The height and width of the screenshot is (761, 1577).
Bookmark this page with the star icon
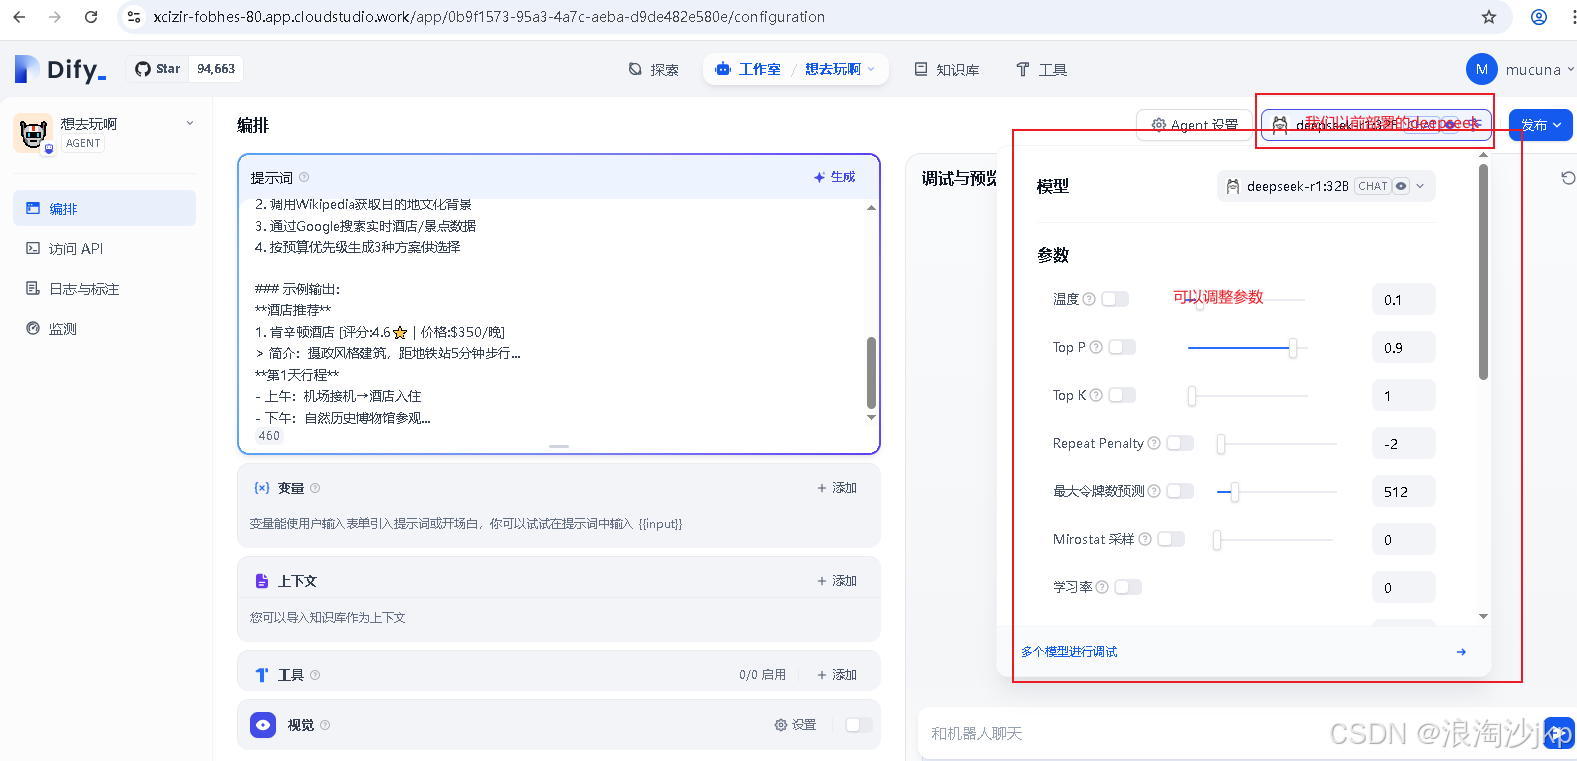point(1489,17)
